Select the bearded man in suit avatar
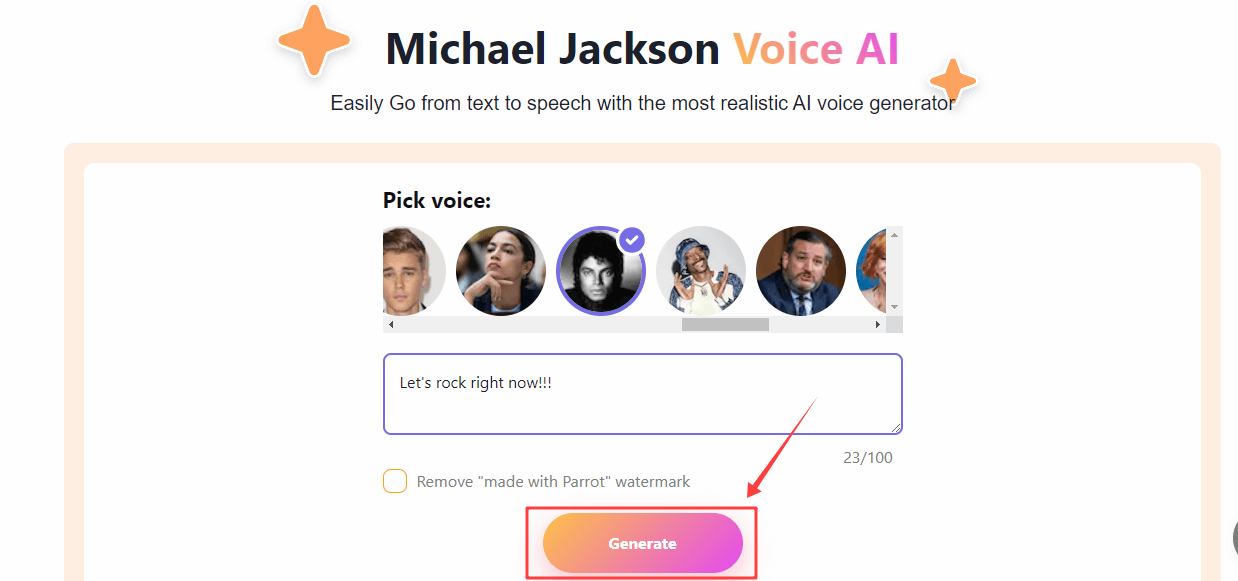The image size is (1238, 581). [x=800, y=271]
